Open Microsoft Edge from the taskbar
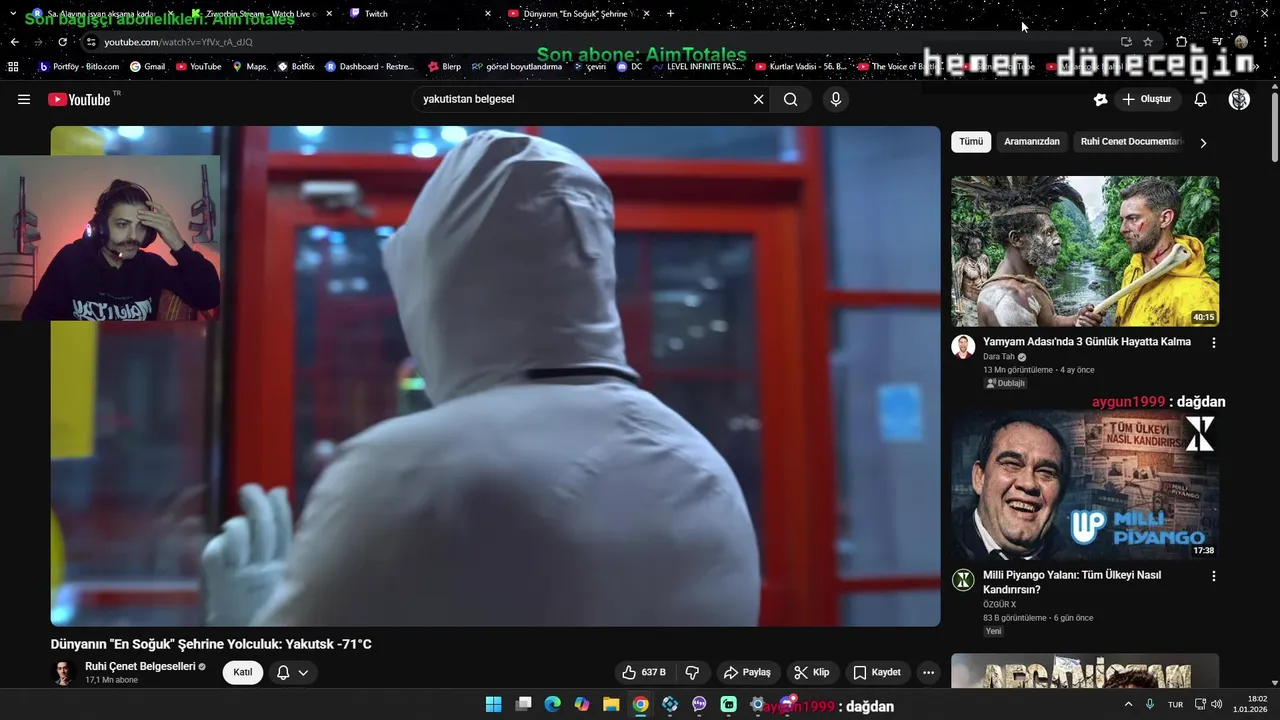The width and height of the screenshot is (1280, 720). coord(552,705)
